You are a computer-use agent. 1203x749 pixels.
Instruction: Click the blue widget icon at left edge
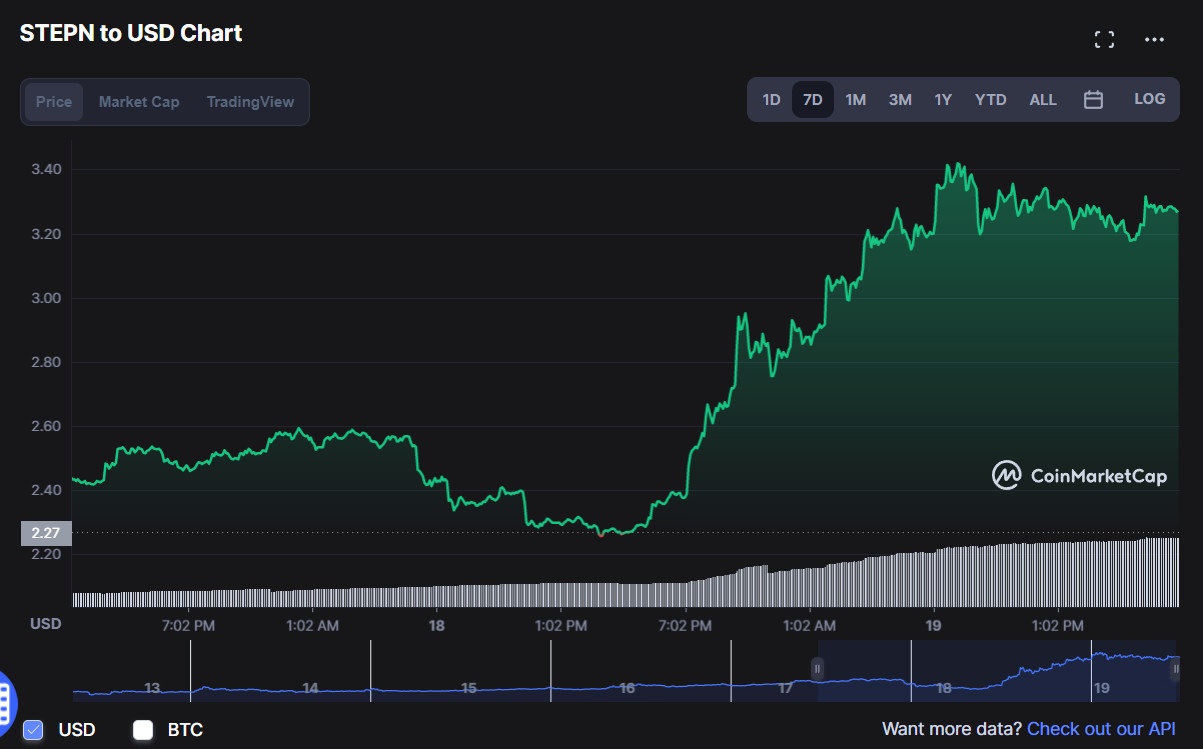coord(4,697)
